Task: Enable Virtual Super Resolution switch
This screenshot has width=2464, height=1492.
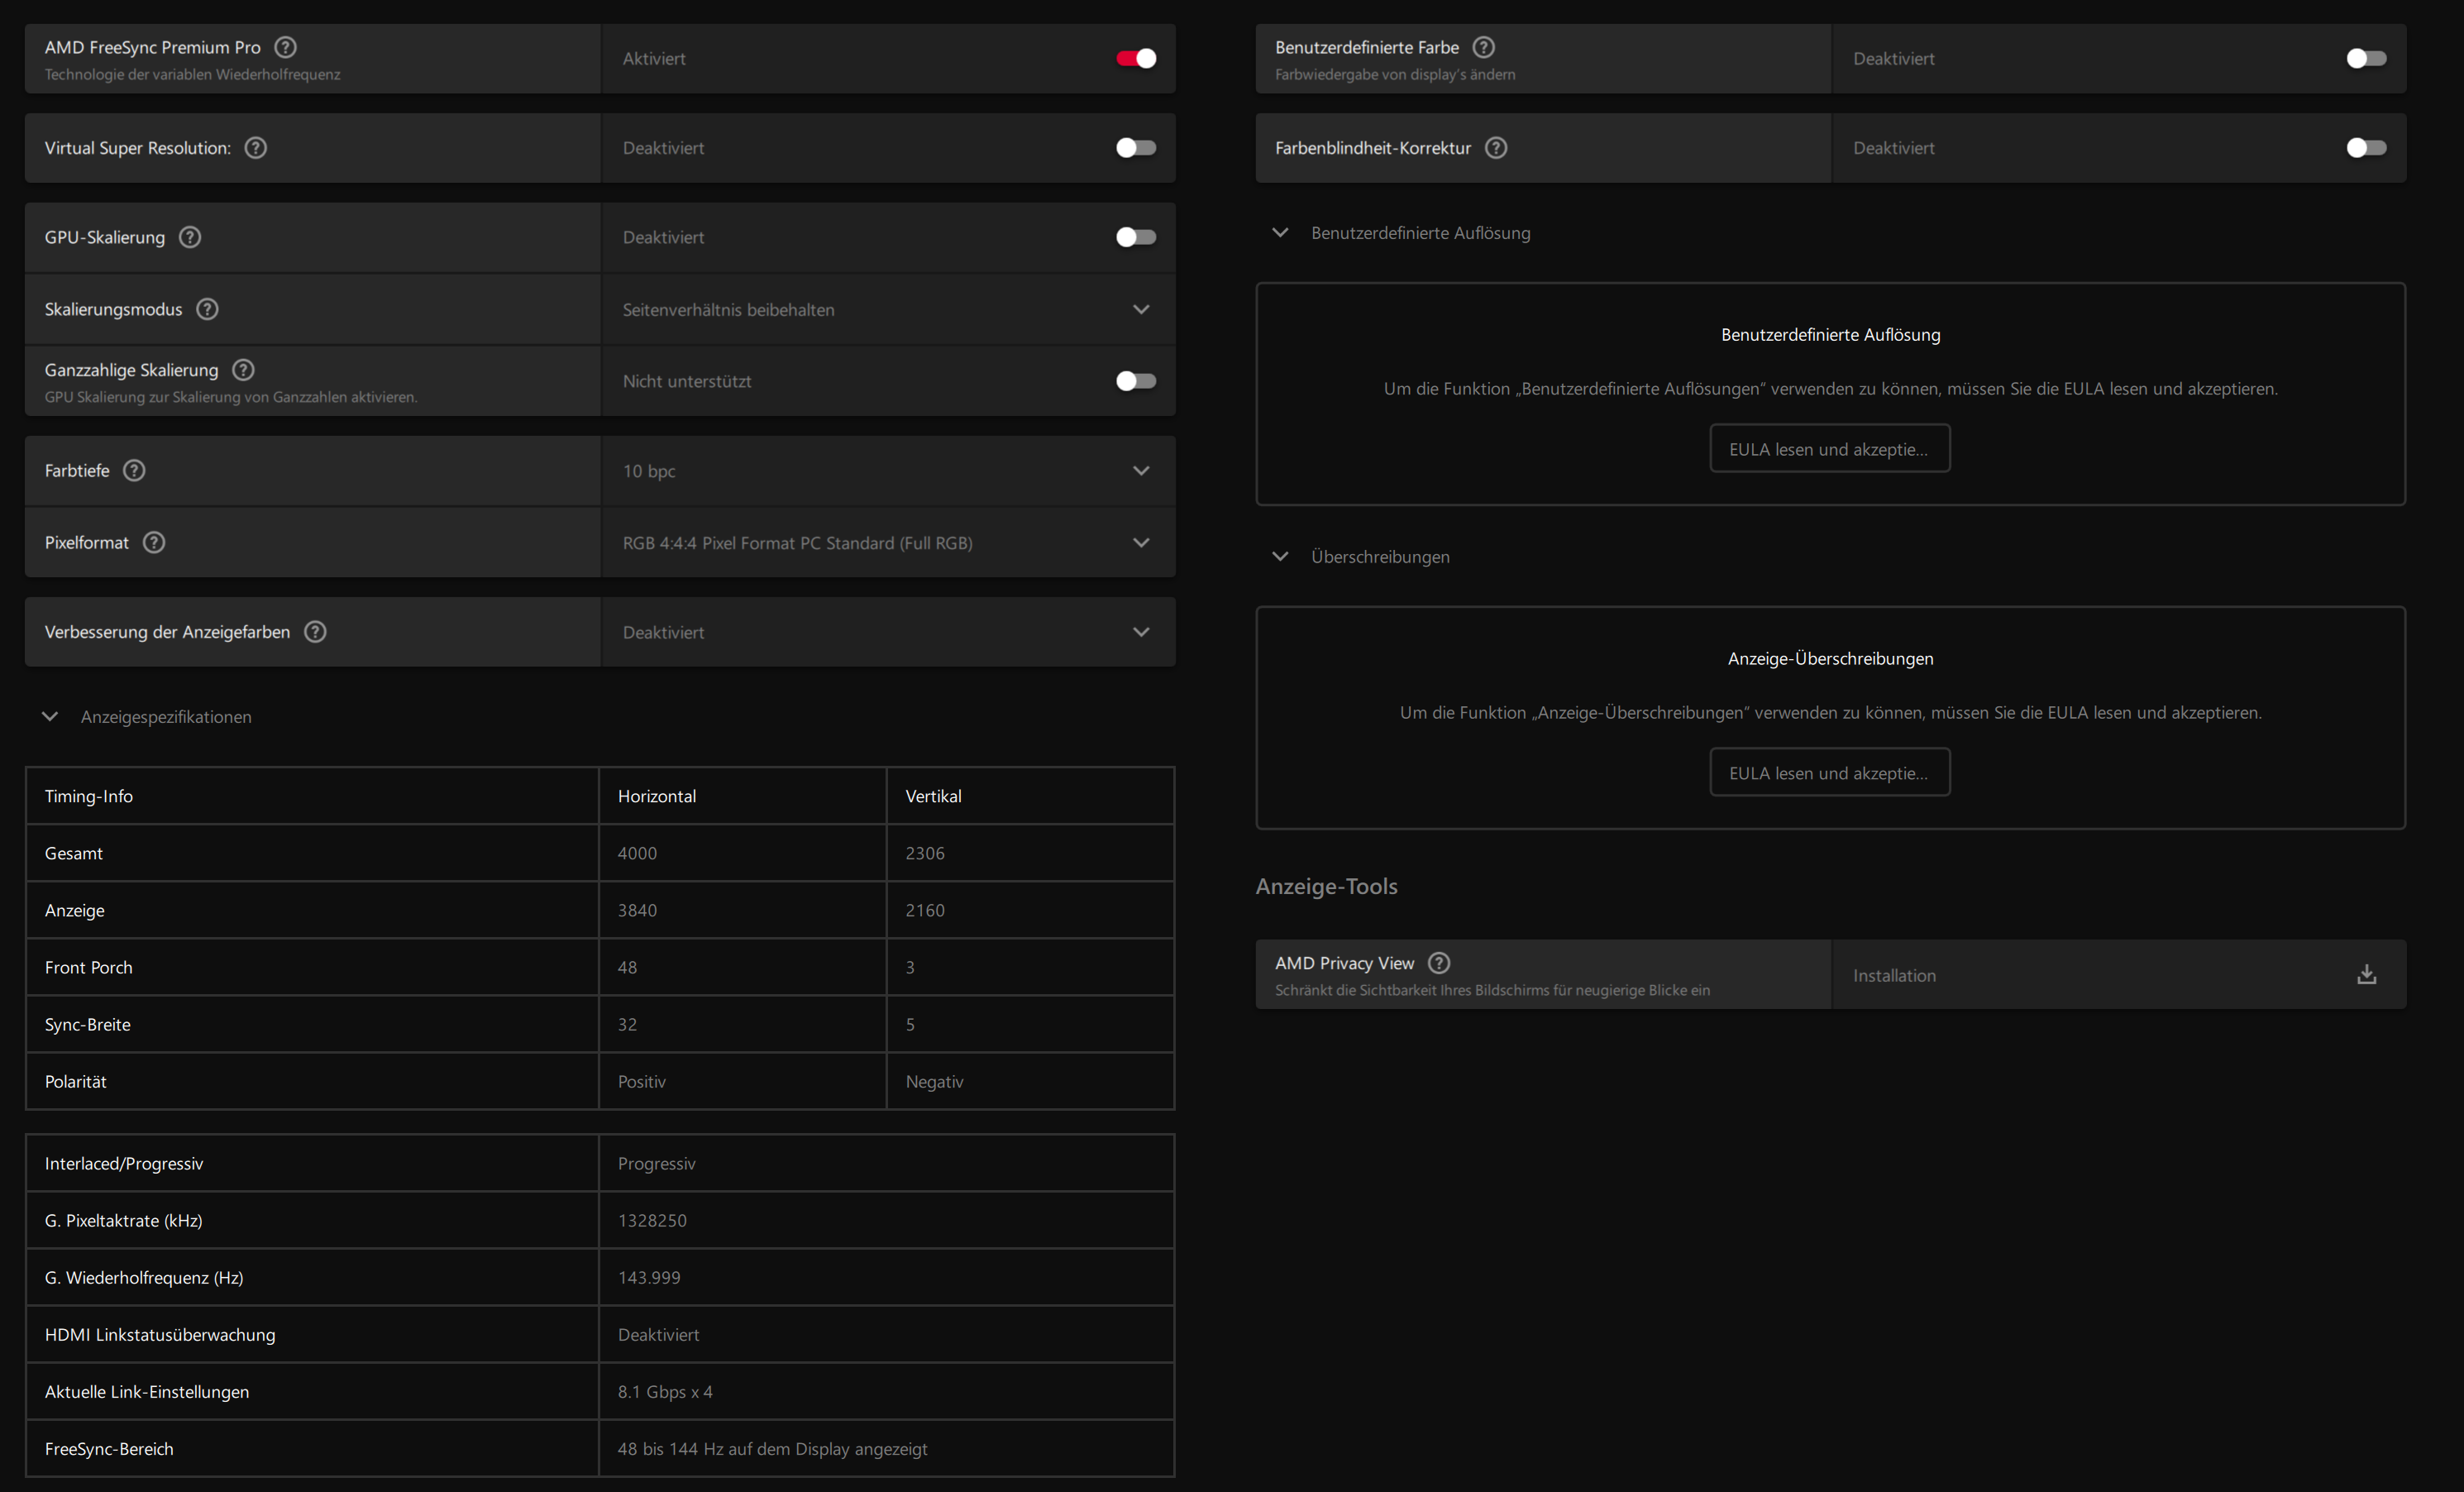Action: [1136, 148]
